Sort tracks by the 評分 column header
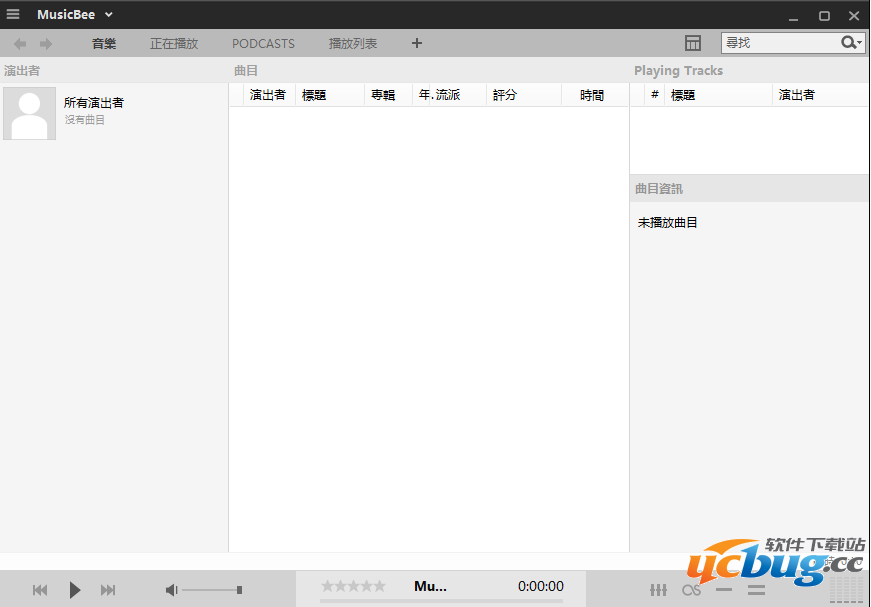871x607 pixels. 505,95
